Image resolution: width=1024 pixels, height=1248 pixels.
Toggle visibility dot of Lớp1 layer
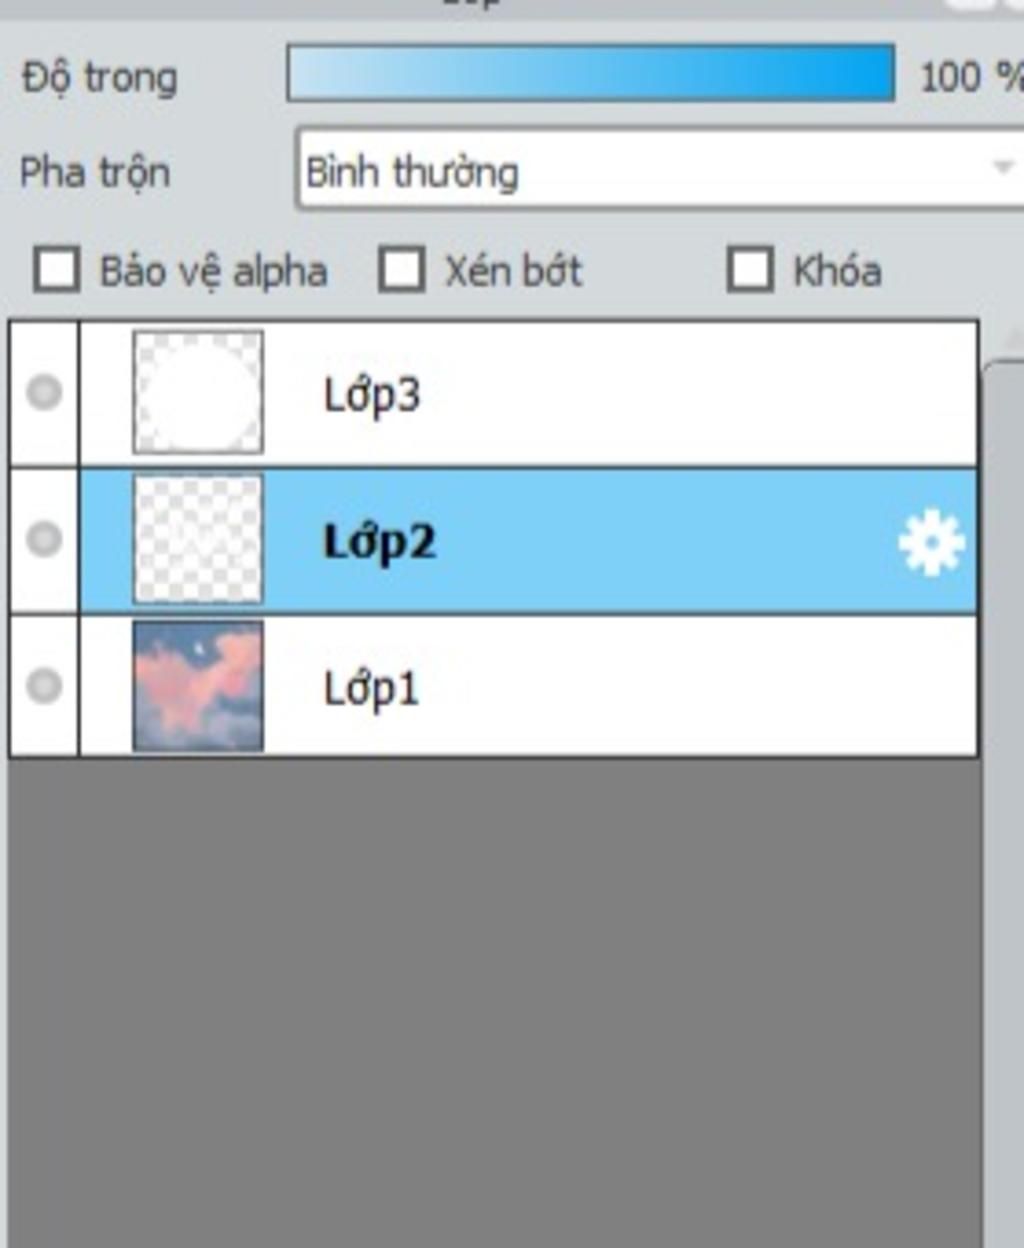(44, 686)
